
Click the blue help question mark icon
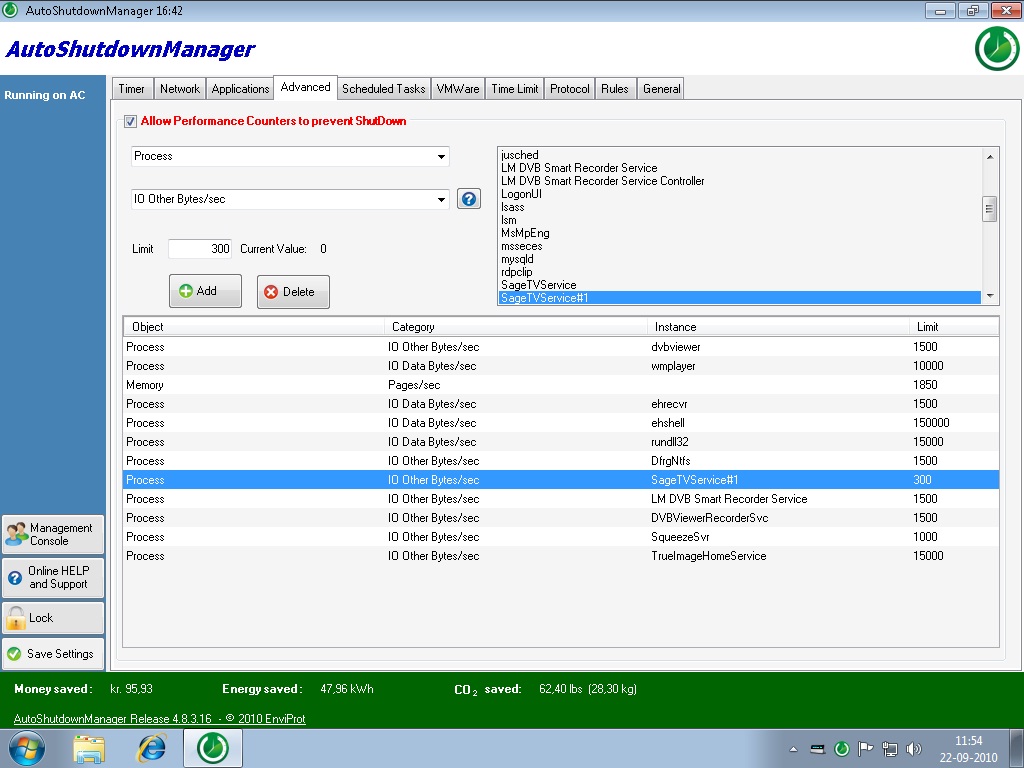469,199
